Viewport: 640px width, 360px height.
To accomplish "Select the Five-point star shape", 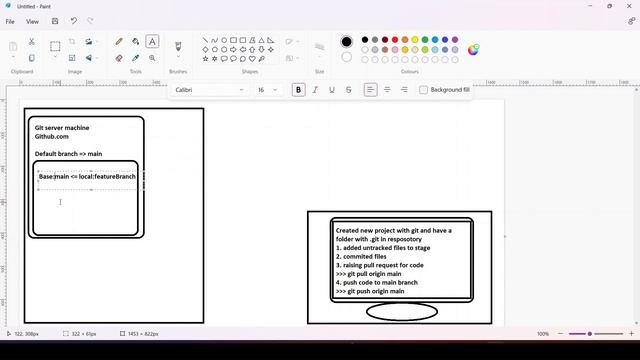I will (205, 59).
